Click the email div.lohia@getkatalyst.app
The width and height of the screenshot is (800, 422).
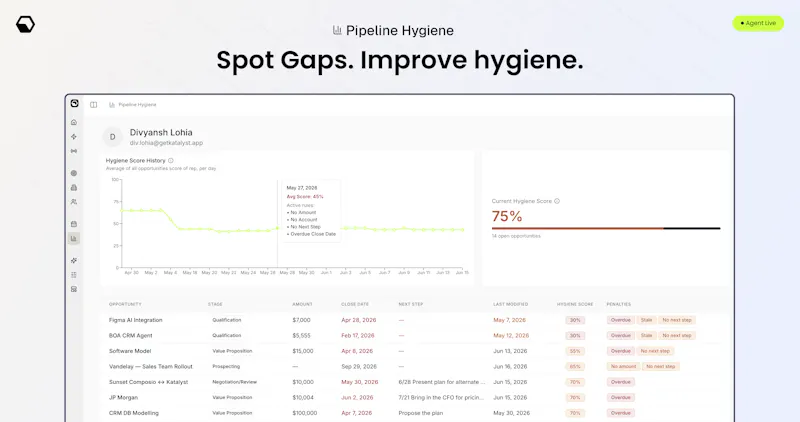[166, 143]
